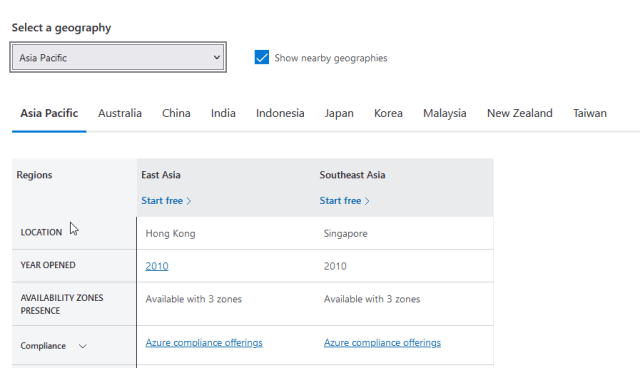Screen dimensions: 640x368
Task: Click the Hong Kong location cell
Action: click(x=170, y=233)
